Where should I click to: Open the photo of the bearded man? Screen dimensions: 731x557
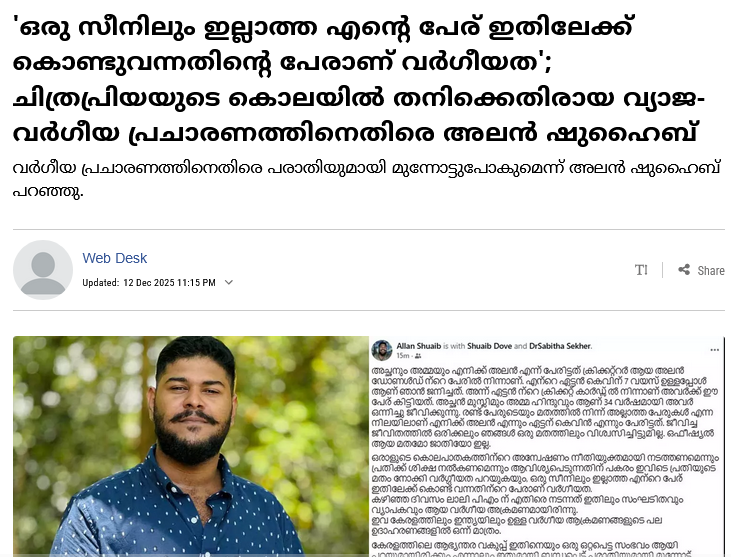[x=191, y=446]
